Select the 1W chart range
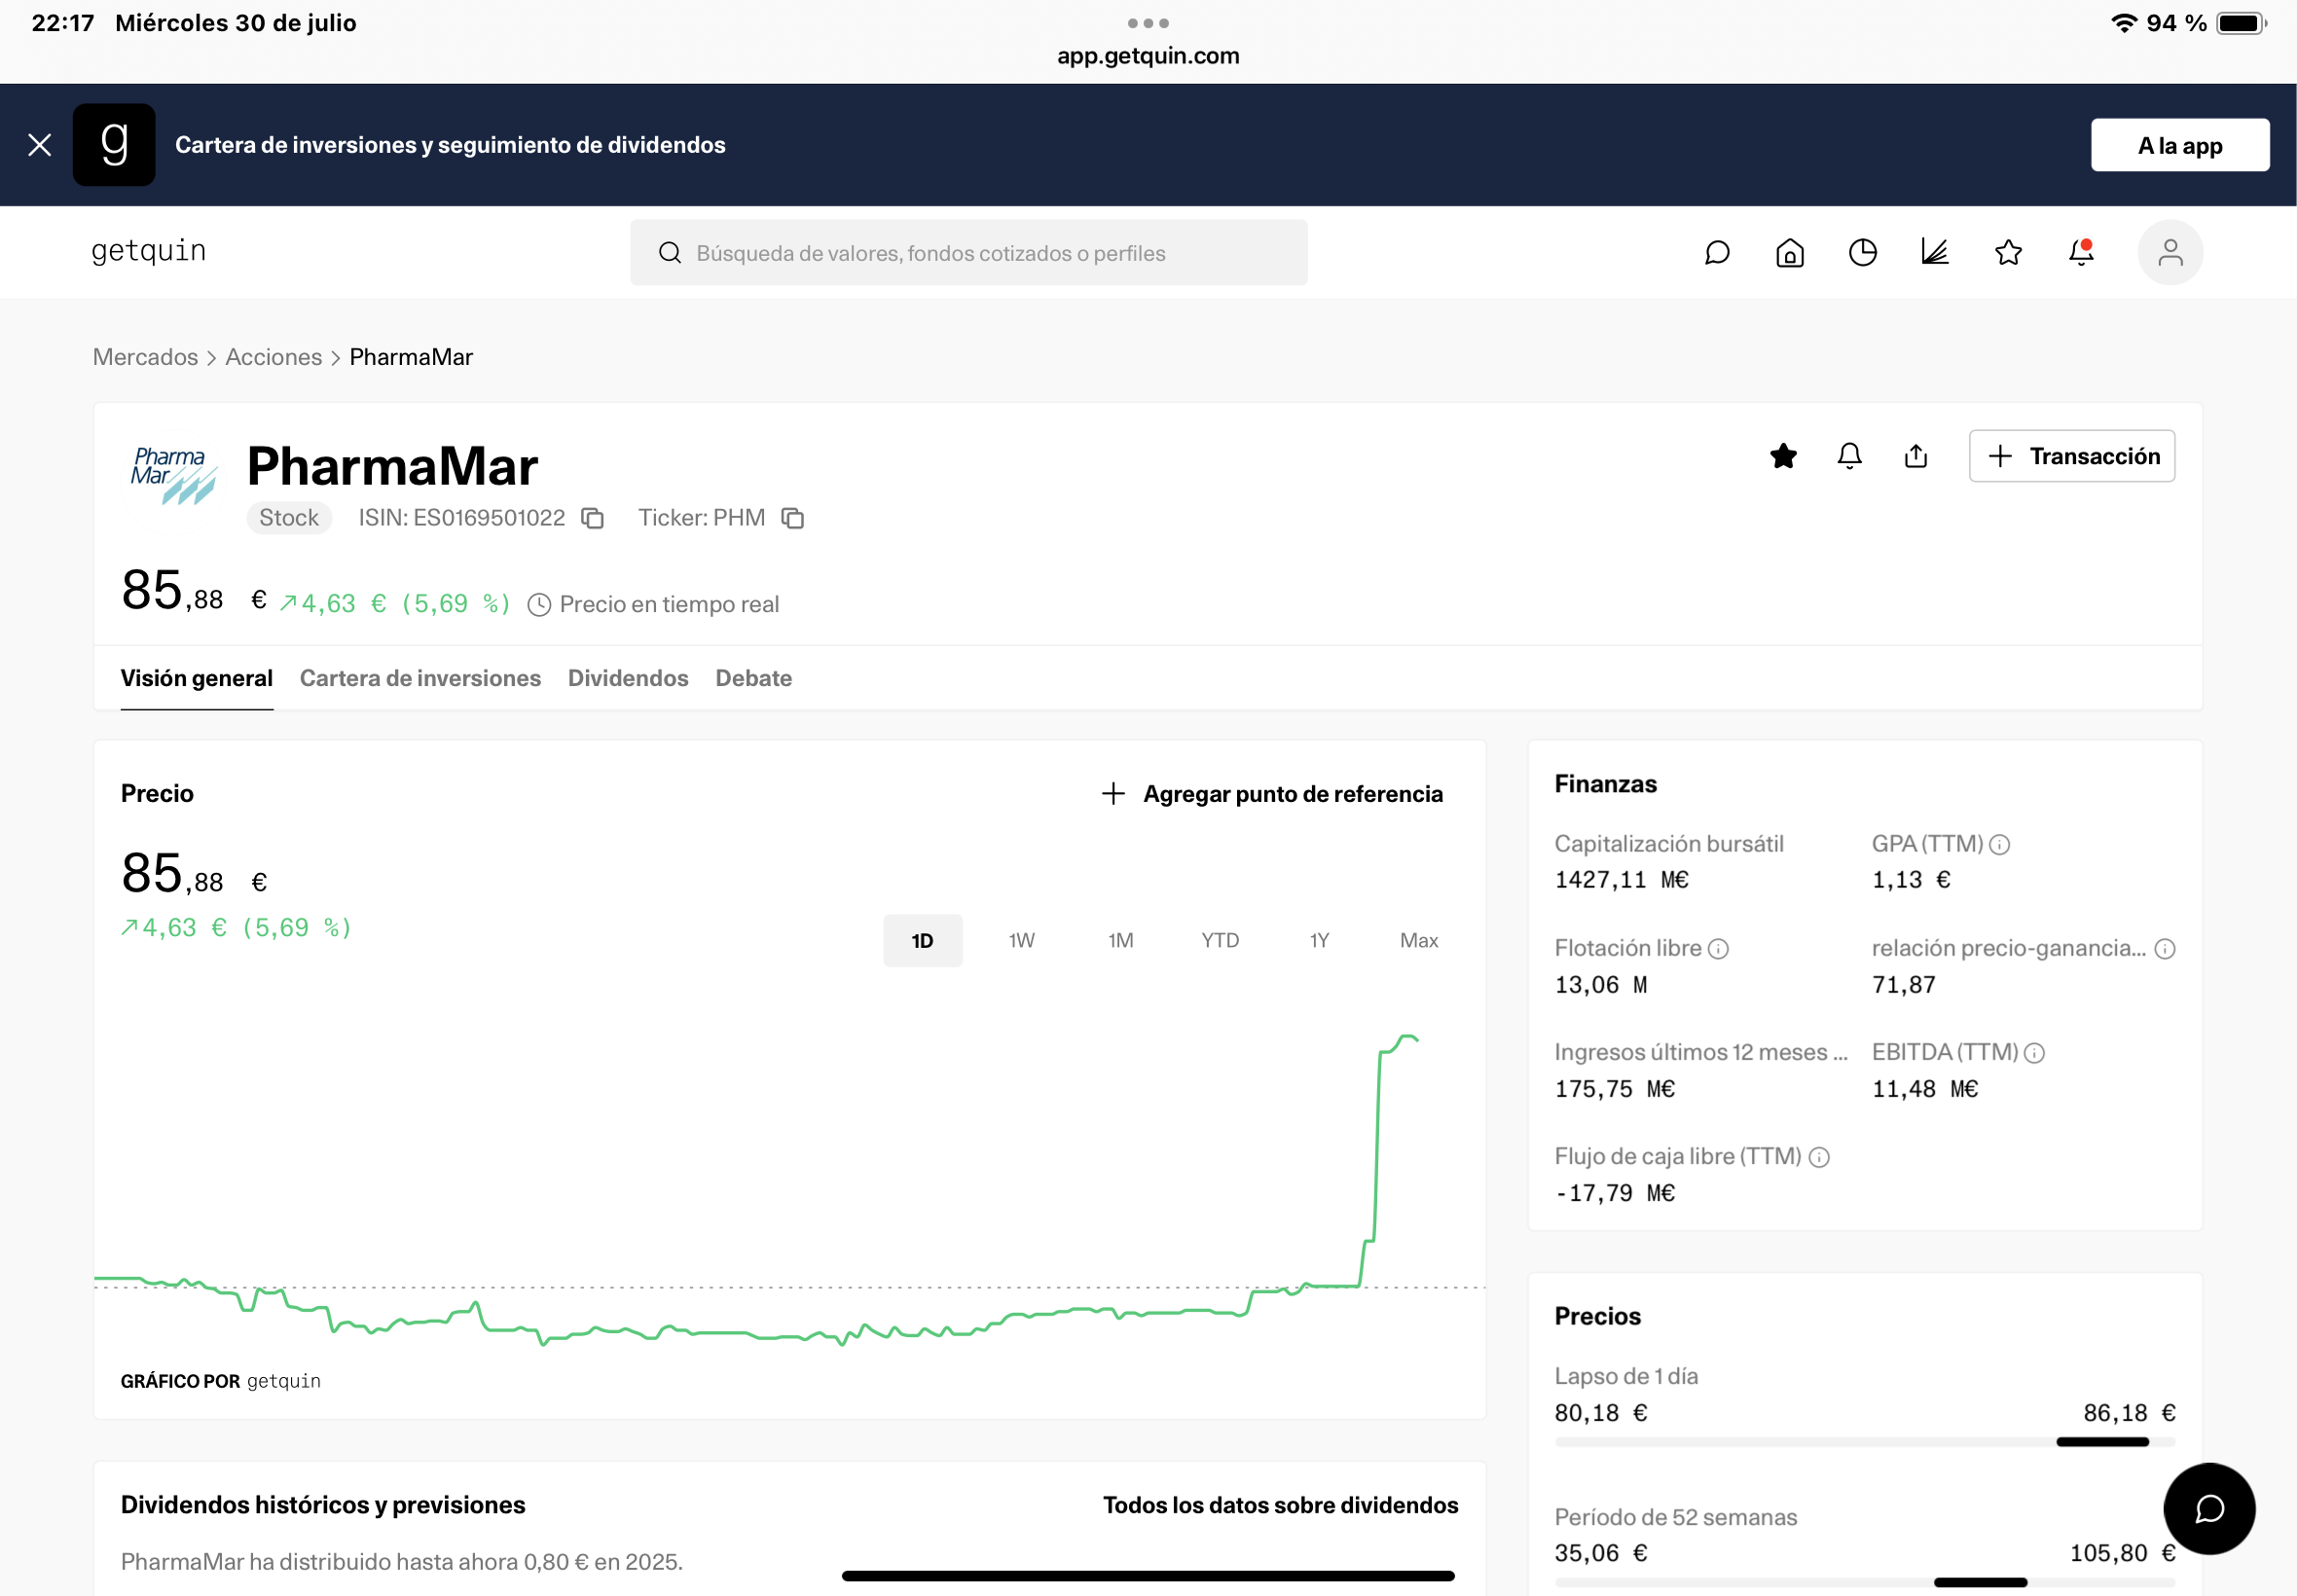The width and height of the screenshot is (2297, 1596). pyautogui.click(x=1021, y=940)
